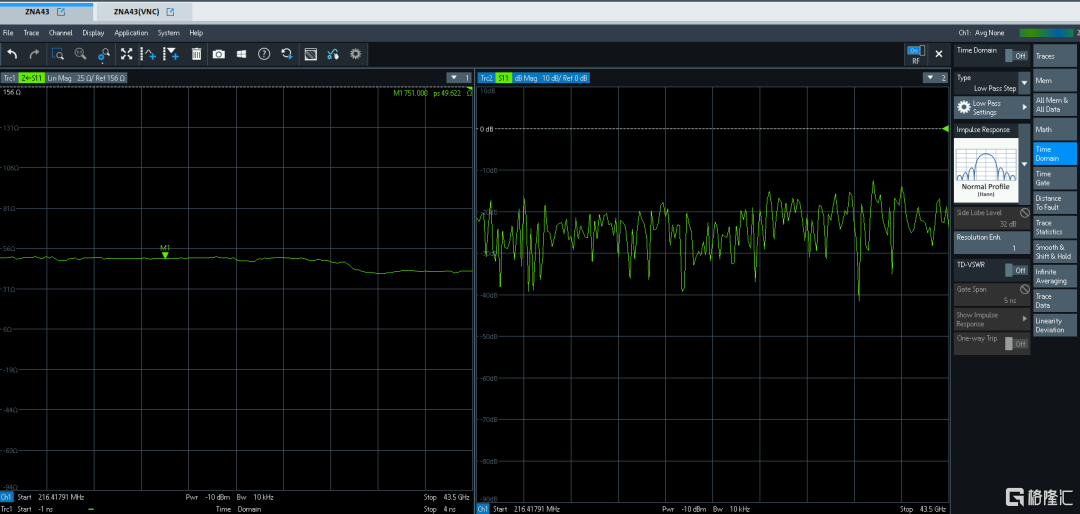Toggle the Time Domain switch on
Viewport: 1080px width, 514px height.
[x=1015, y=56]
